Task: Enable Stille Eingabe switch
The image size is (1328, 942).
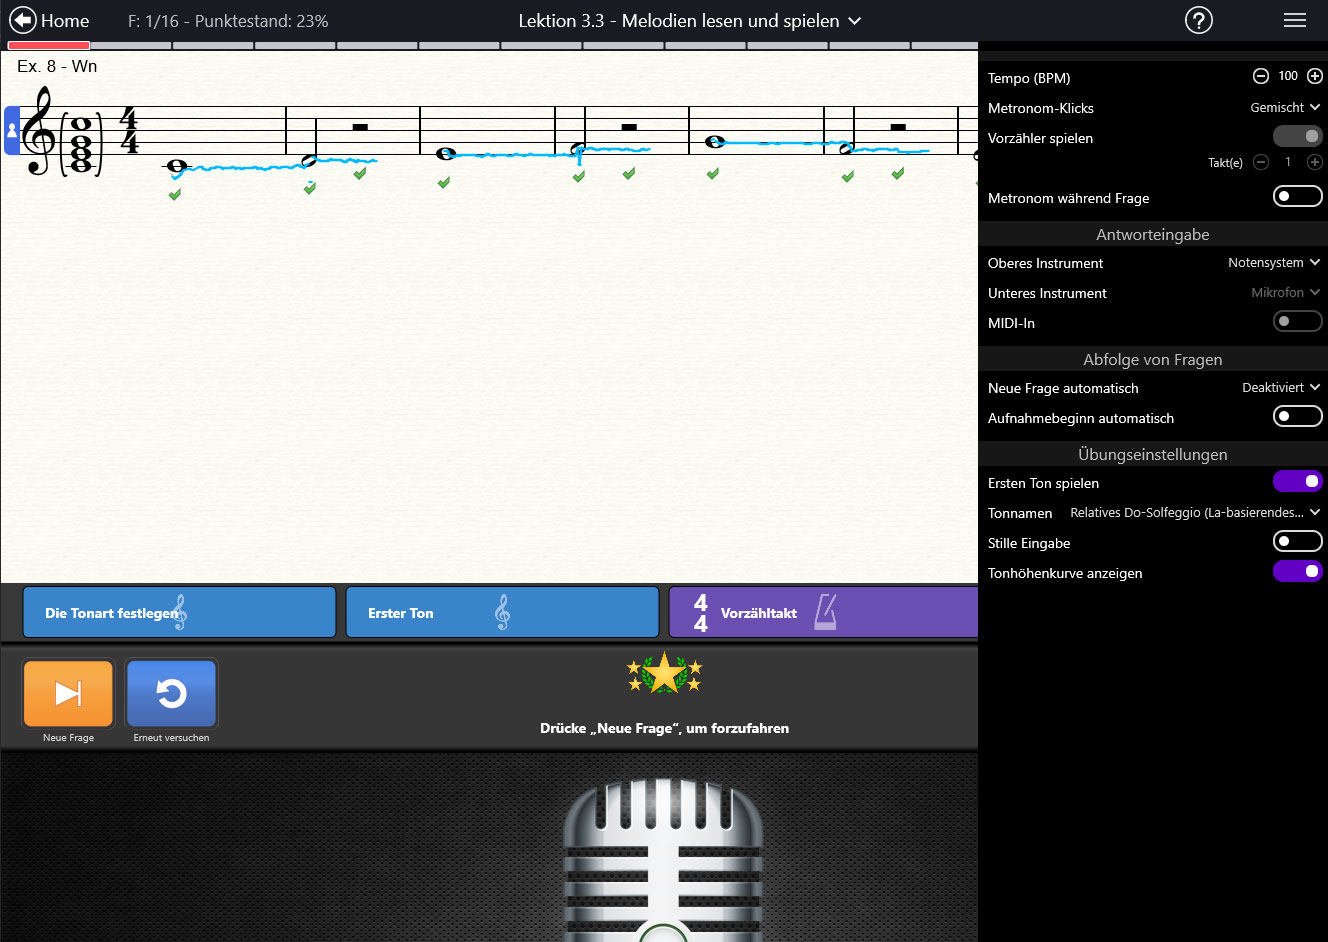Action: 1297,541
